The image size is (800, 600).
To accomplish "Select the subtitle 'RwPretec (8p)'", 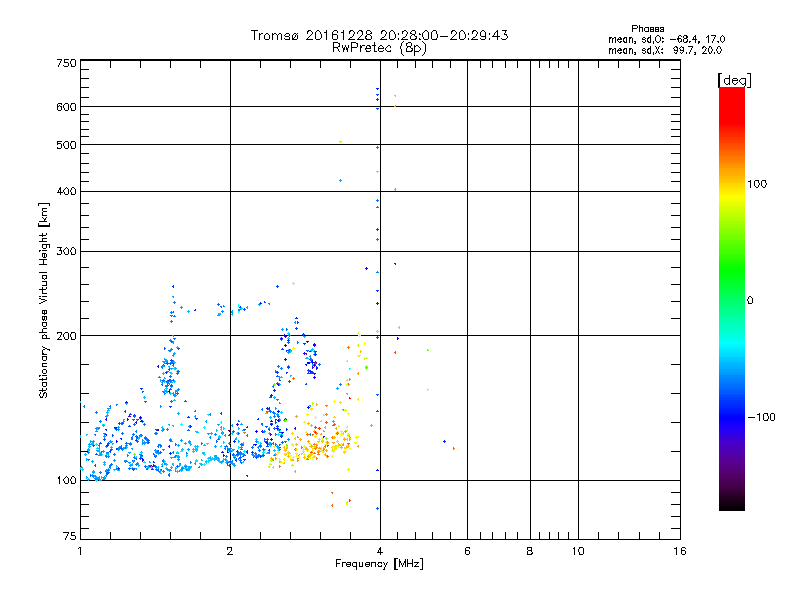I will pyautogui.click(x=379, y=48).
